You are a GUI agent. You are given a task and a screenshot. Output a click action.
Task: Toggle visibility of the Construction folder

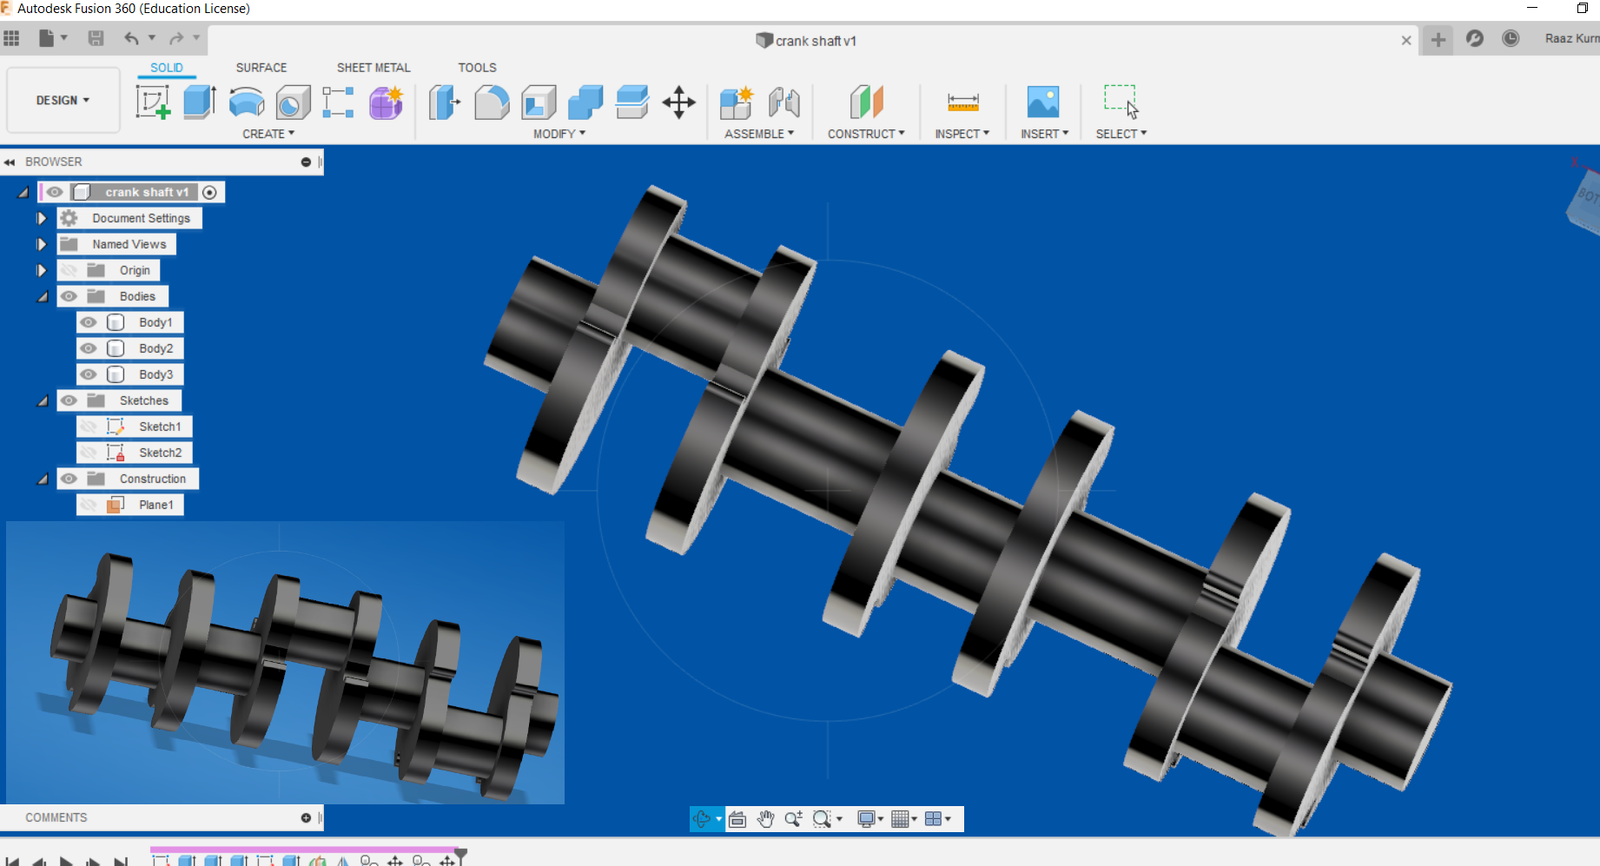point(69,479)
